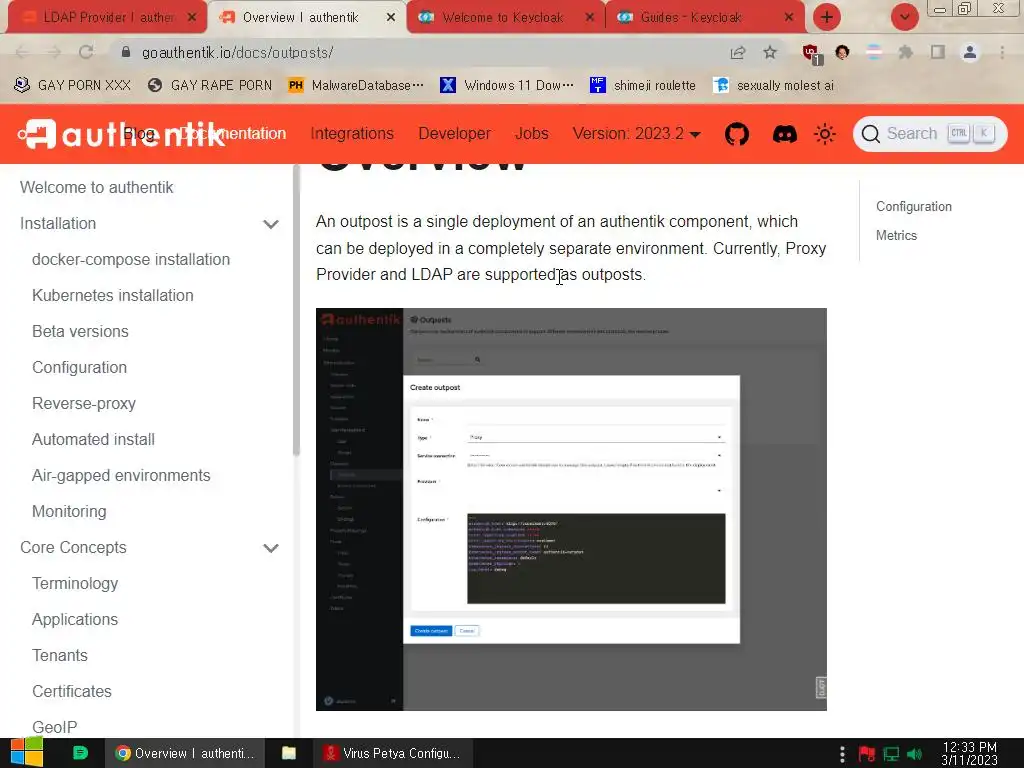Open the Discord icon in the navbar
This screenshot has height=768, width=1024.
pos(784,134)
